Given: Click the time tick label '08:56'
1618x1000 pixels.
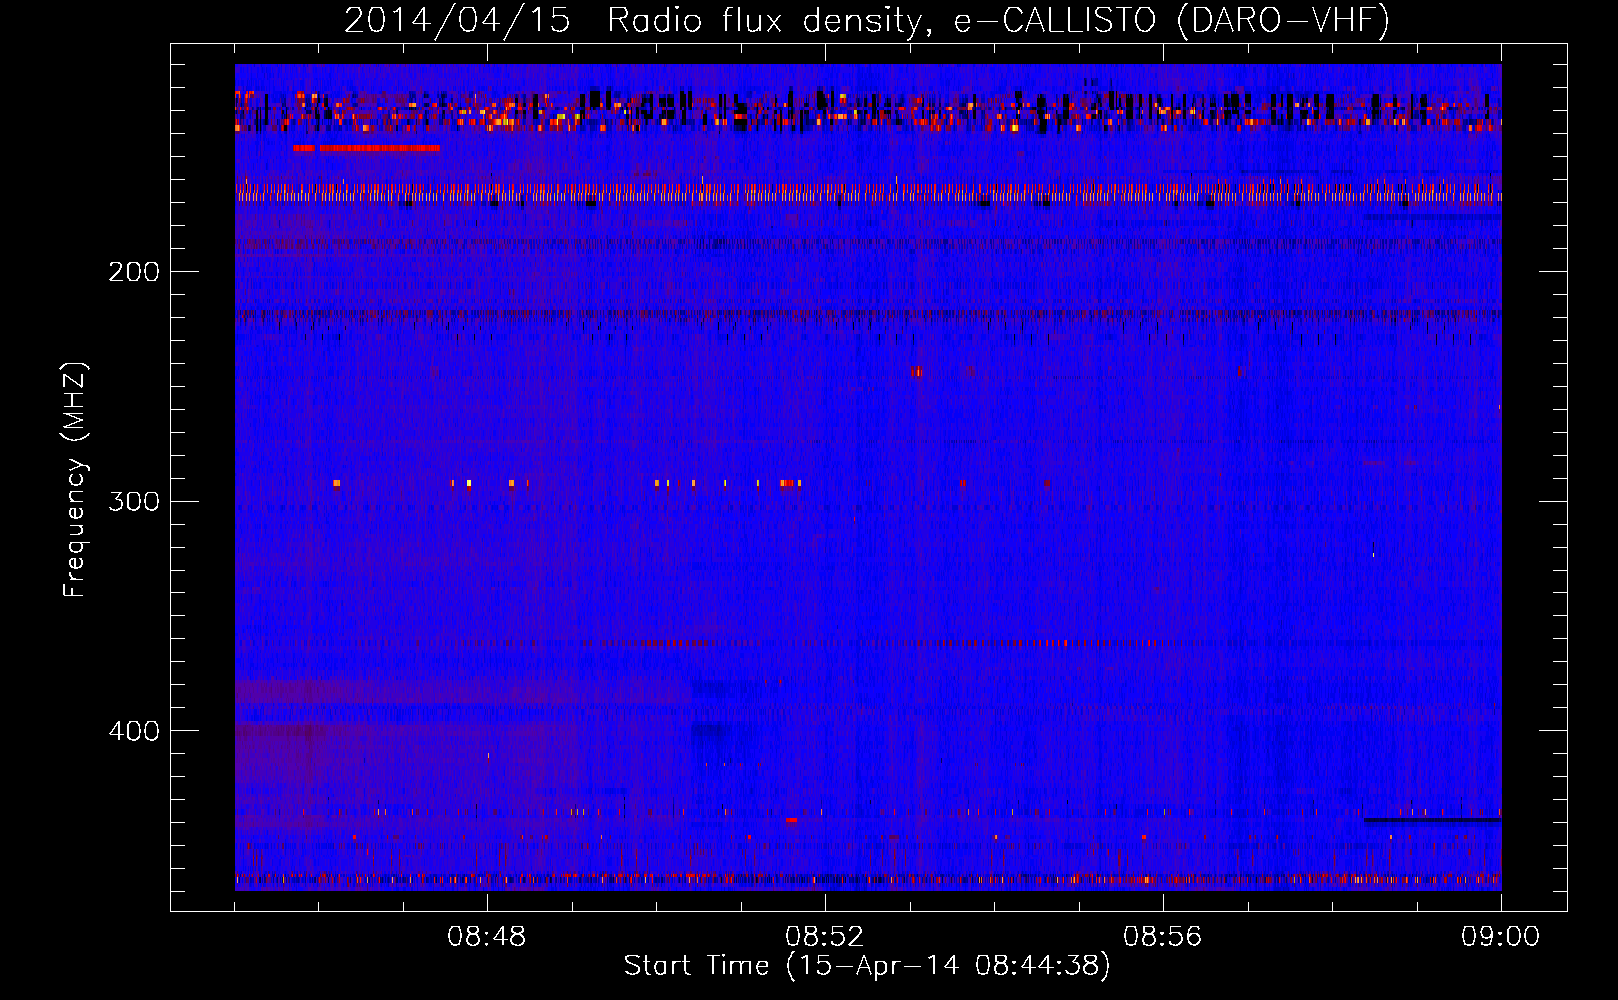Looking at the screenshot, I should pos(1163,937).
